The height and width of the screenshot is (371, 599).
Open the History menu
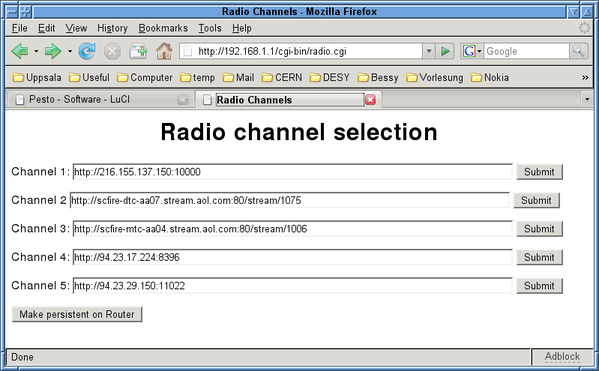pos(112,28)
